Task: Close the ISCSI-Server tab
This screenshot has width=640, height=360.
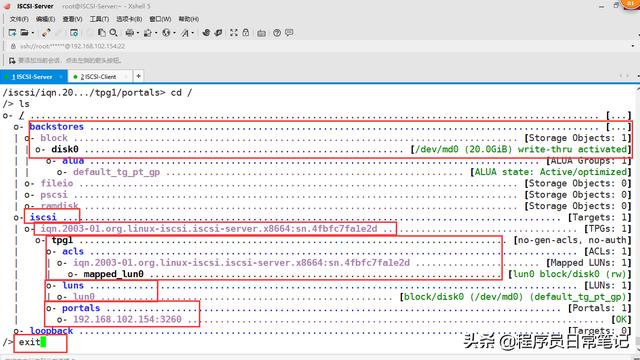Action: pyautogui.click(x=61, y=77)
